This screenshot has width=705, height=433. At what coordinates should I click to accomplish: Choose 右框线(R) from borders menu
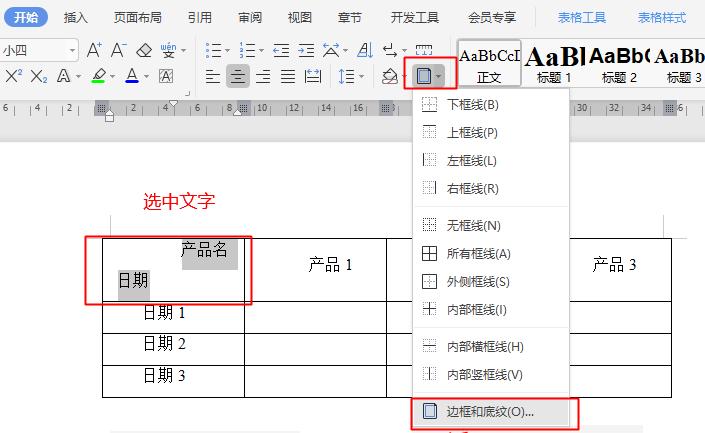pos(491,188)
